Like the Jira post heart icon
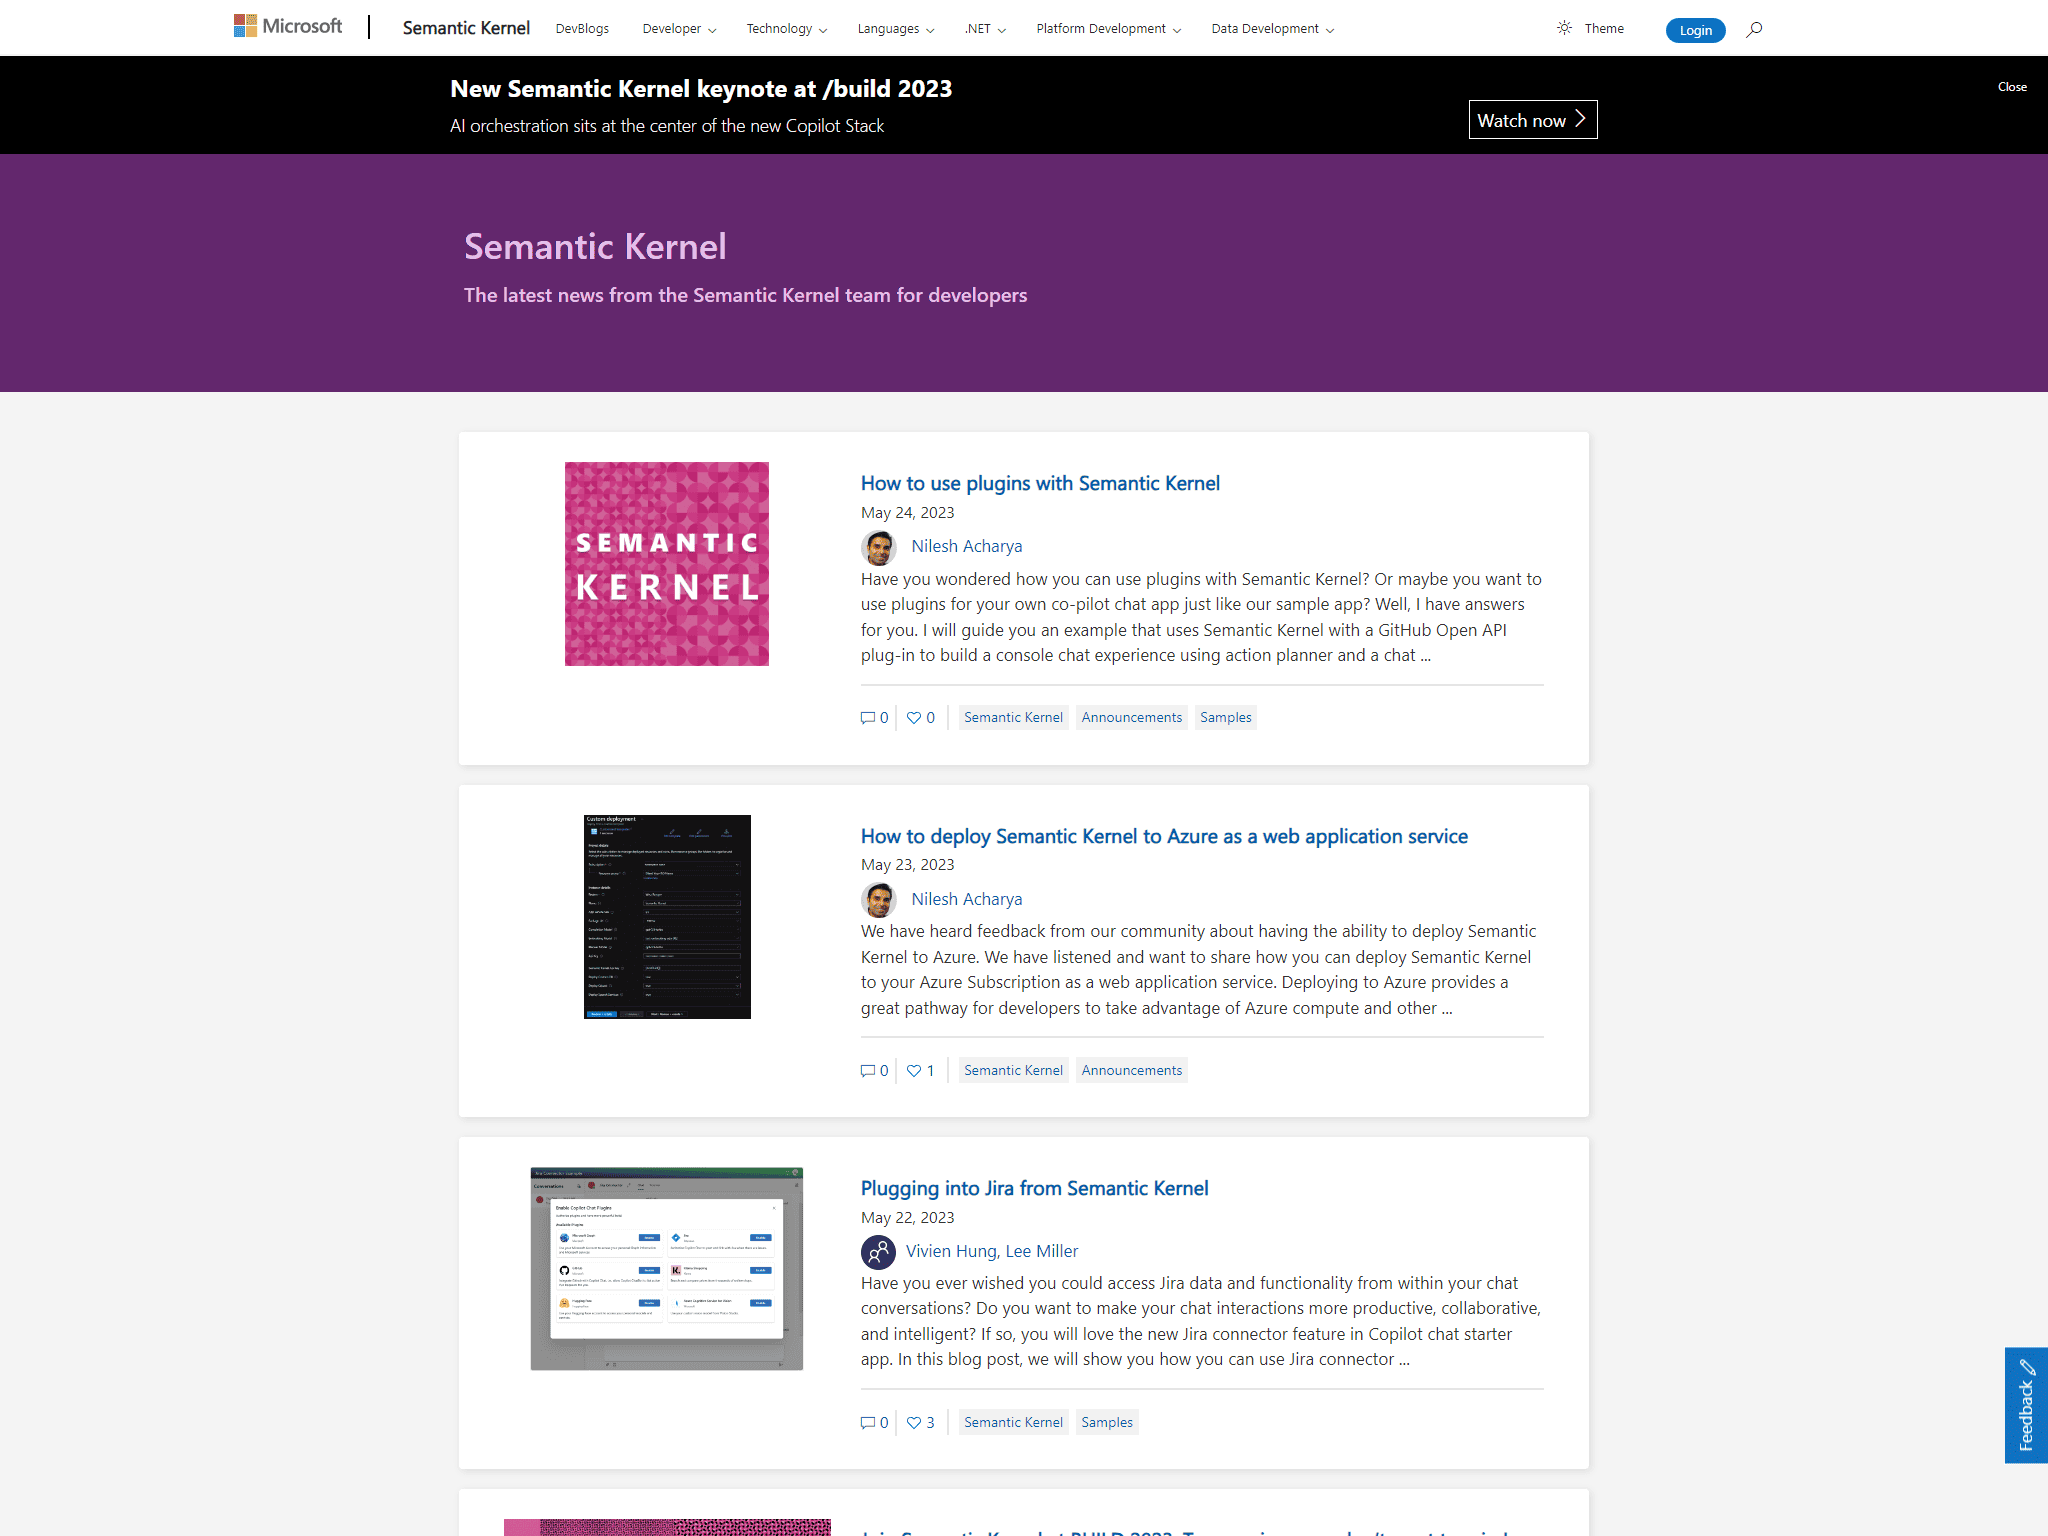The width and height of the screenshot is (2048, 1536). (x=914, y=1423)
